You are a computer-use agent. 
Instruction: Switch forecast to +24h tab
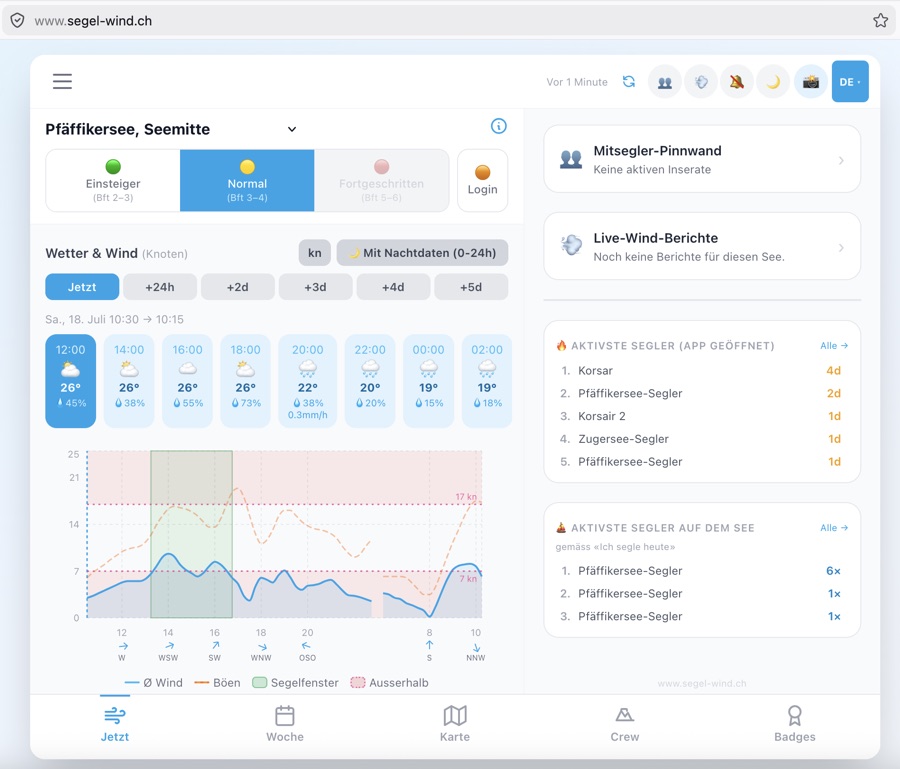160,287
